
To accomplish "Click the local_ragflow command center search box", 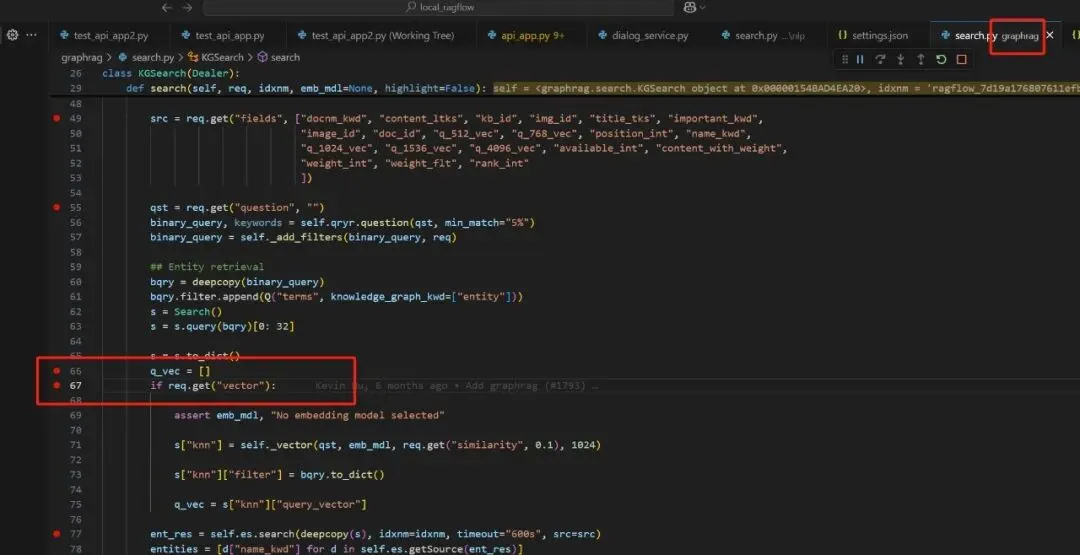I will coord(438,8).
